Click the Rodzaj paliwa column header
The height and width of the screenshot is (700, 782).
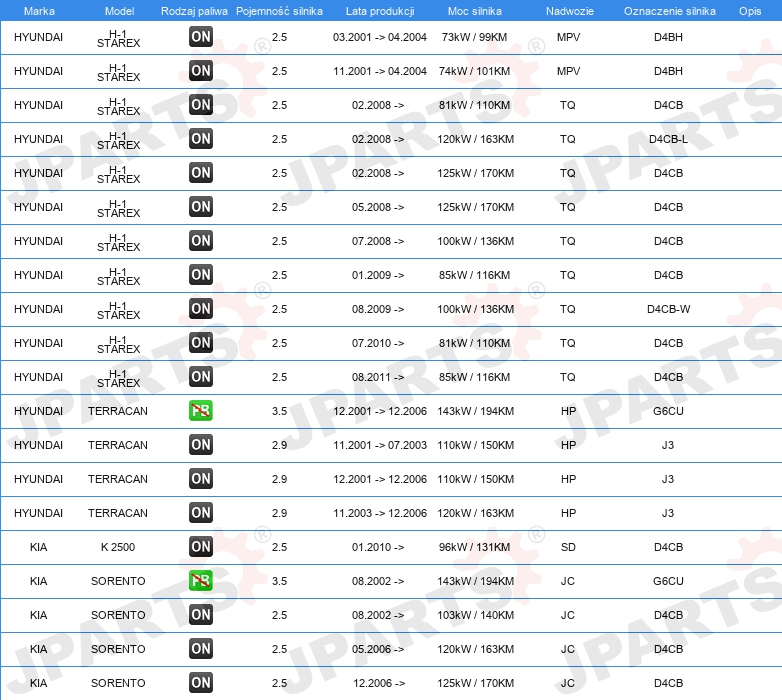[x=194, y=11]
